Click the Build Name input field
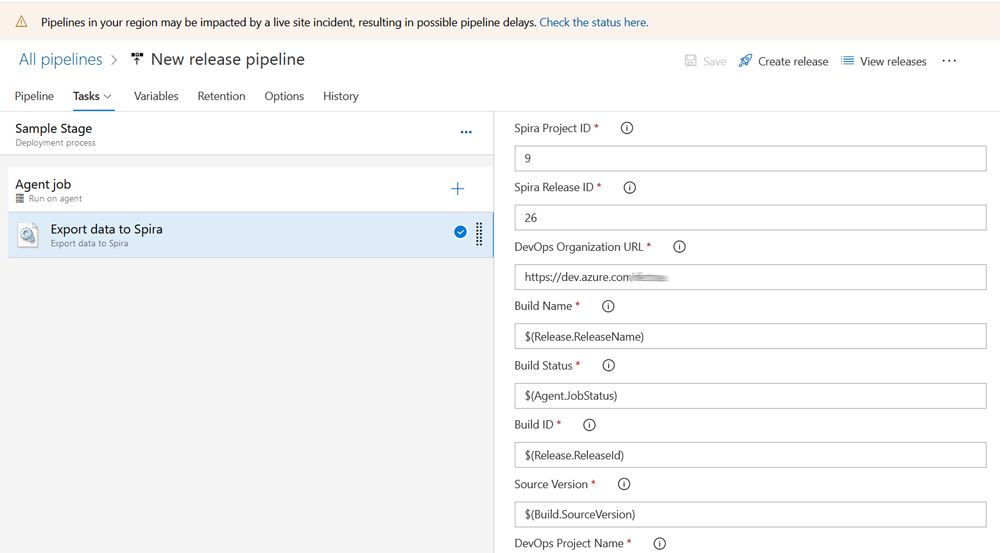 tap(750, 336)
